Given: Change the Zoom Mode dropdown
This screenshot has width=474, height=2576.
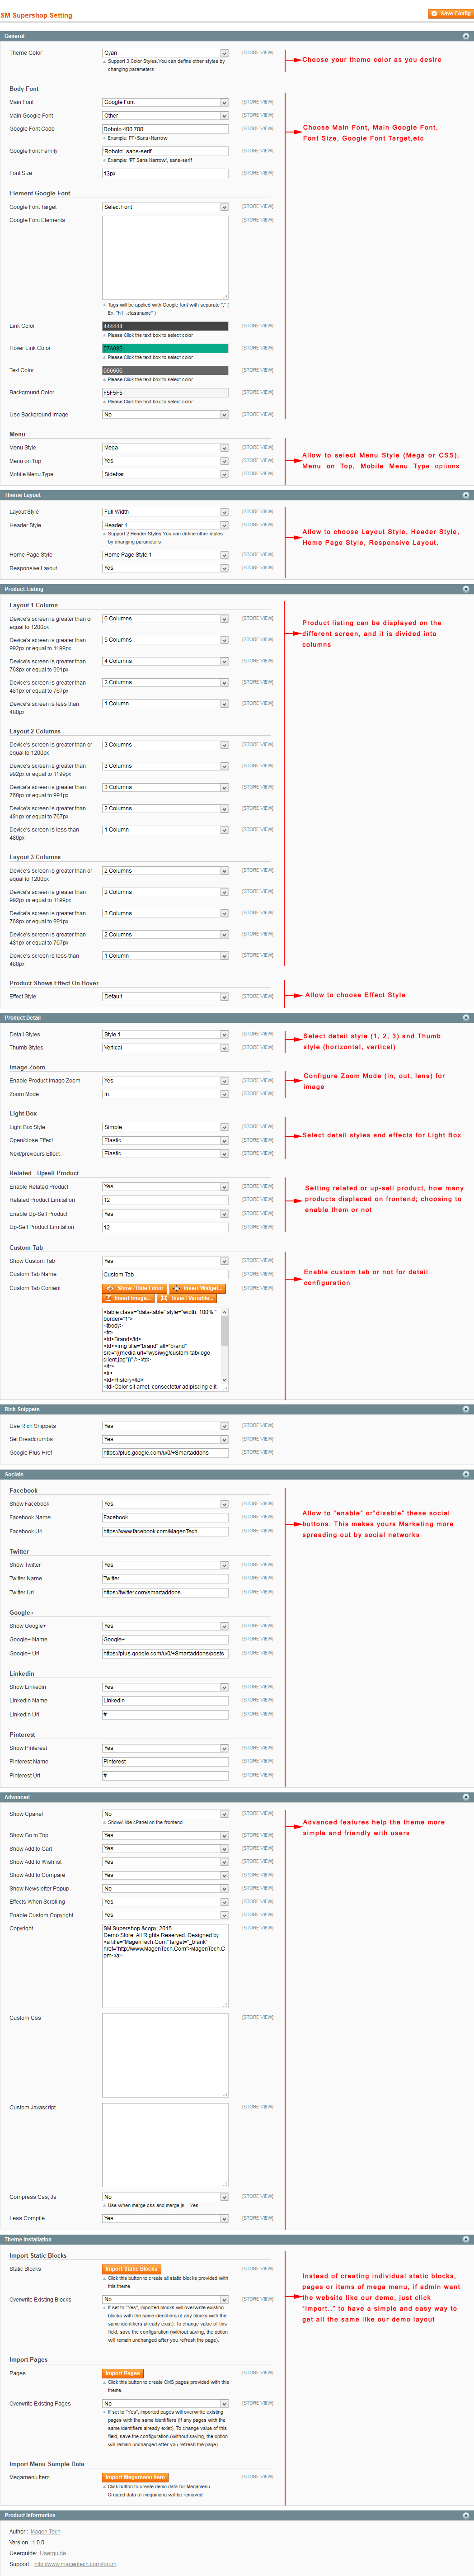Looking at the screenshot, I should click(165, 1094).
